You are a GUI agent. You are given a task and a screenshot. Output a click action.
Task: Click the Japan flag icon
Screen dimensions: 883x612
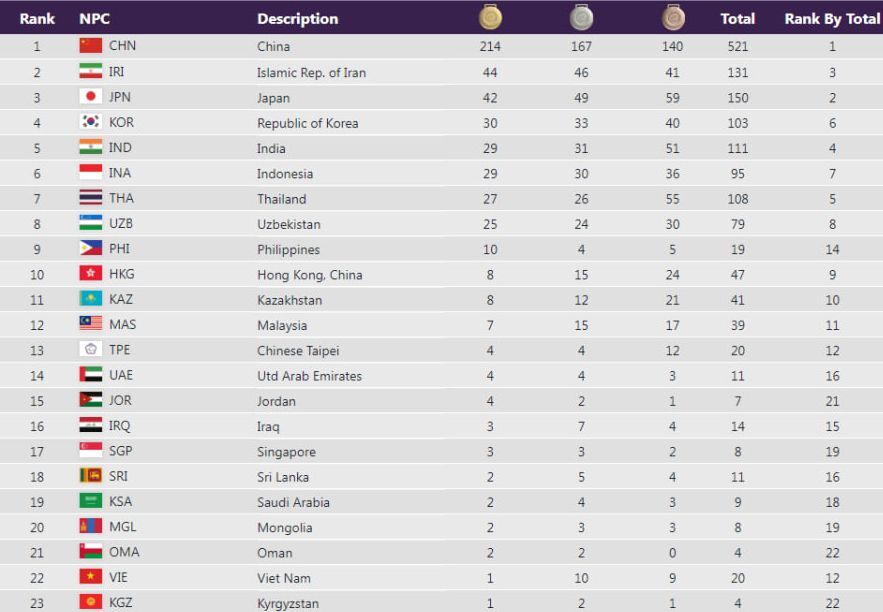coord(91,97)
